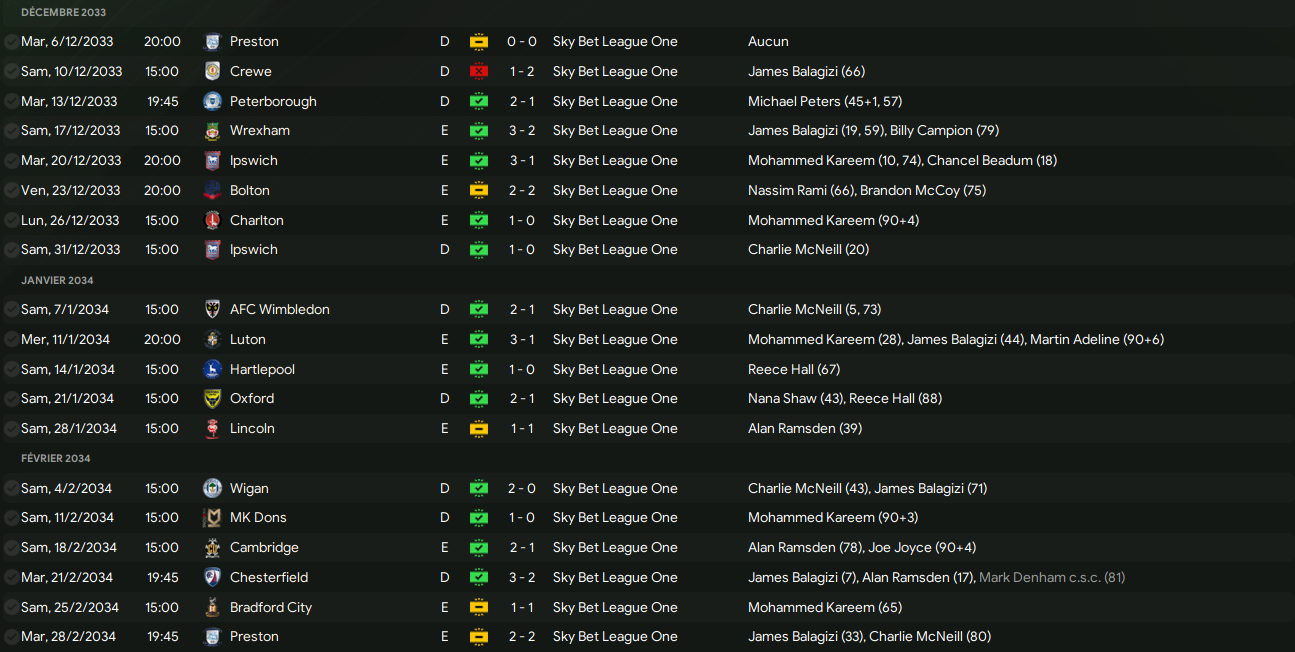This screenshot has height=652, width=1295.
Task: Toggle the check circle for 13/12/2033 match
Action: coord(11,101)
